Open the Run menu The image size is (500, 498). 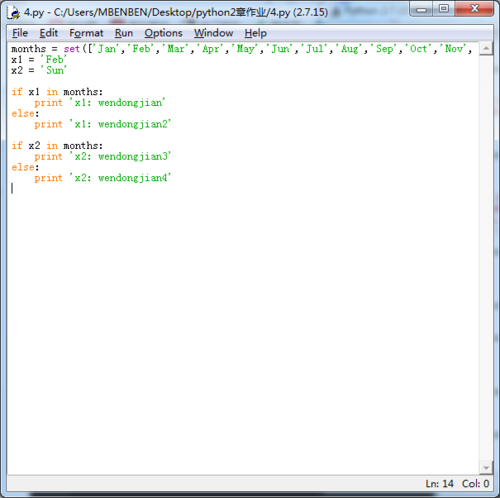point(124,33)
